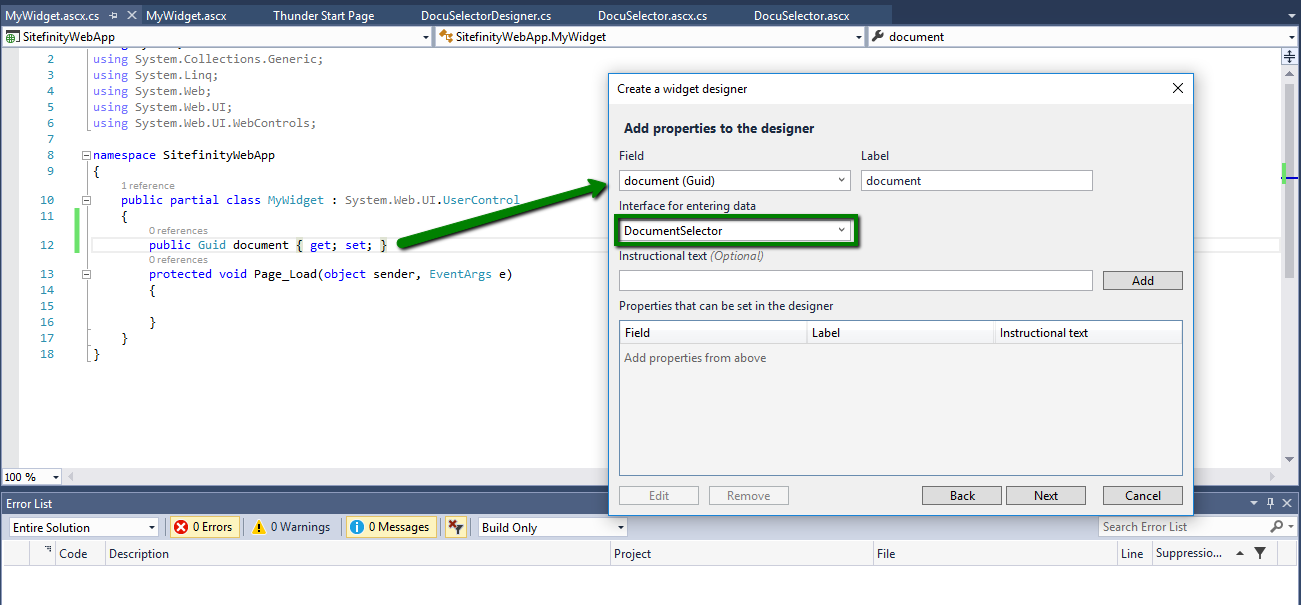Close the MyWidget.ascx.cs tab

pos(131,16)
